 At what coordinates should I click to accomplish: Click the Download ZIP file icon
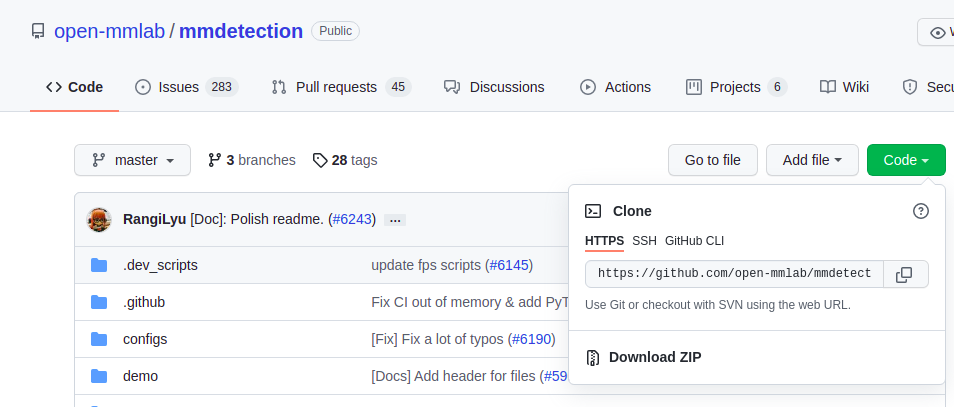(593, 357)
